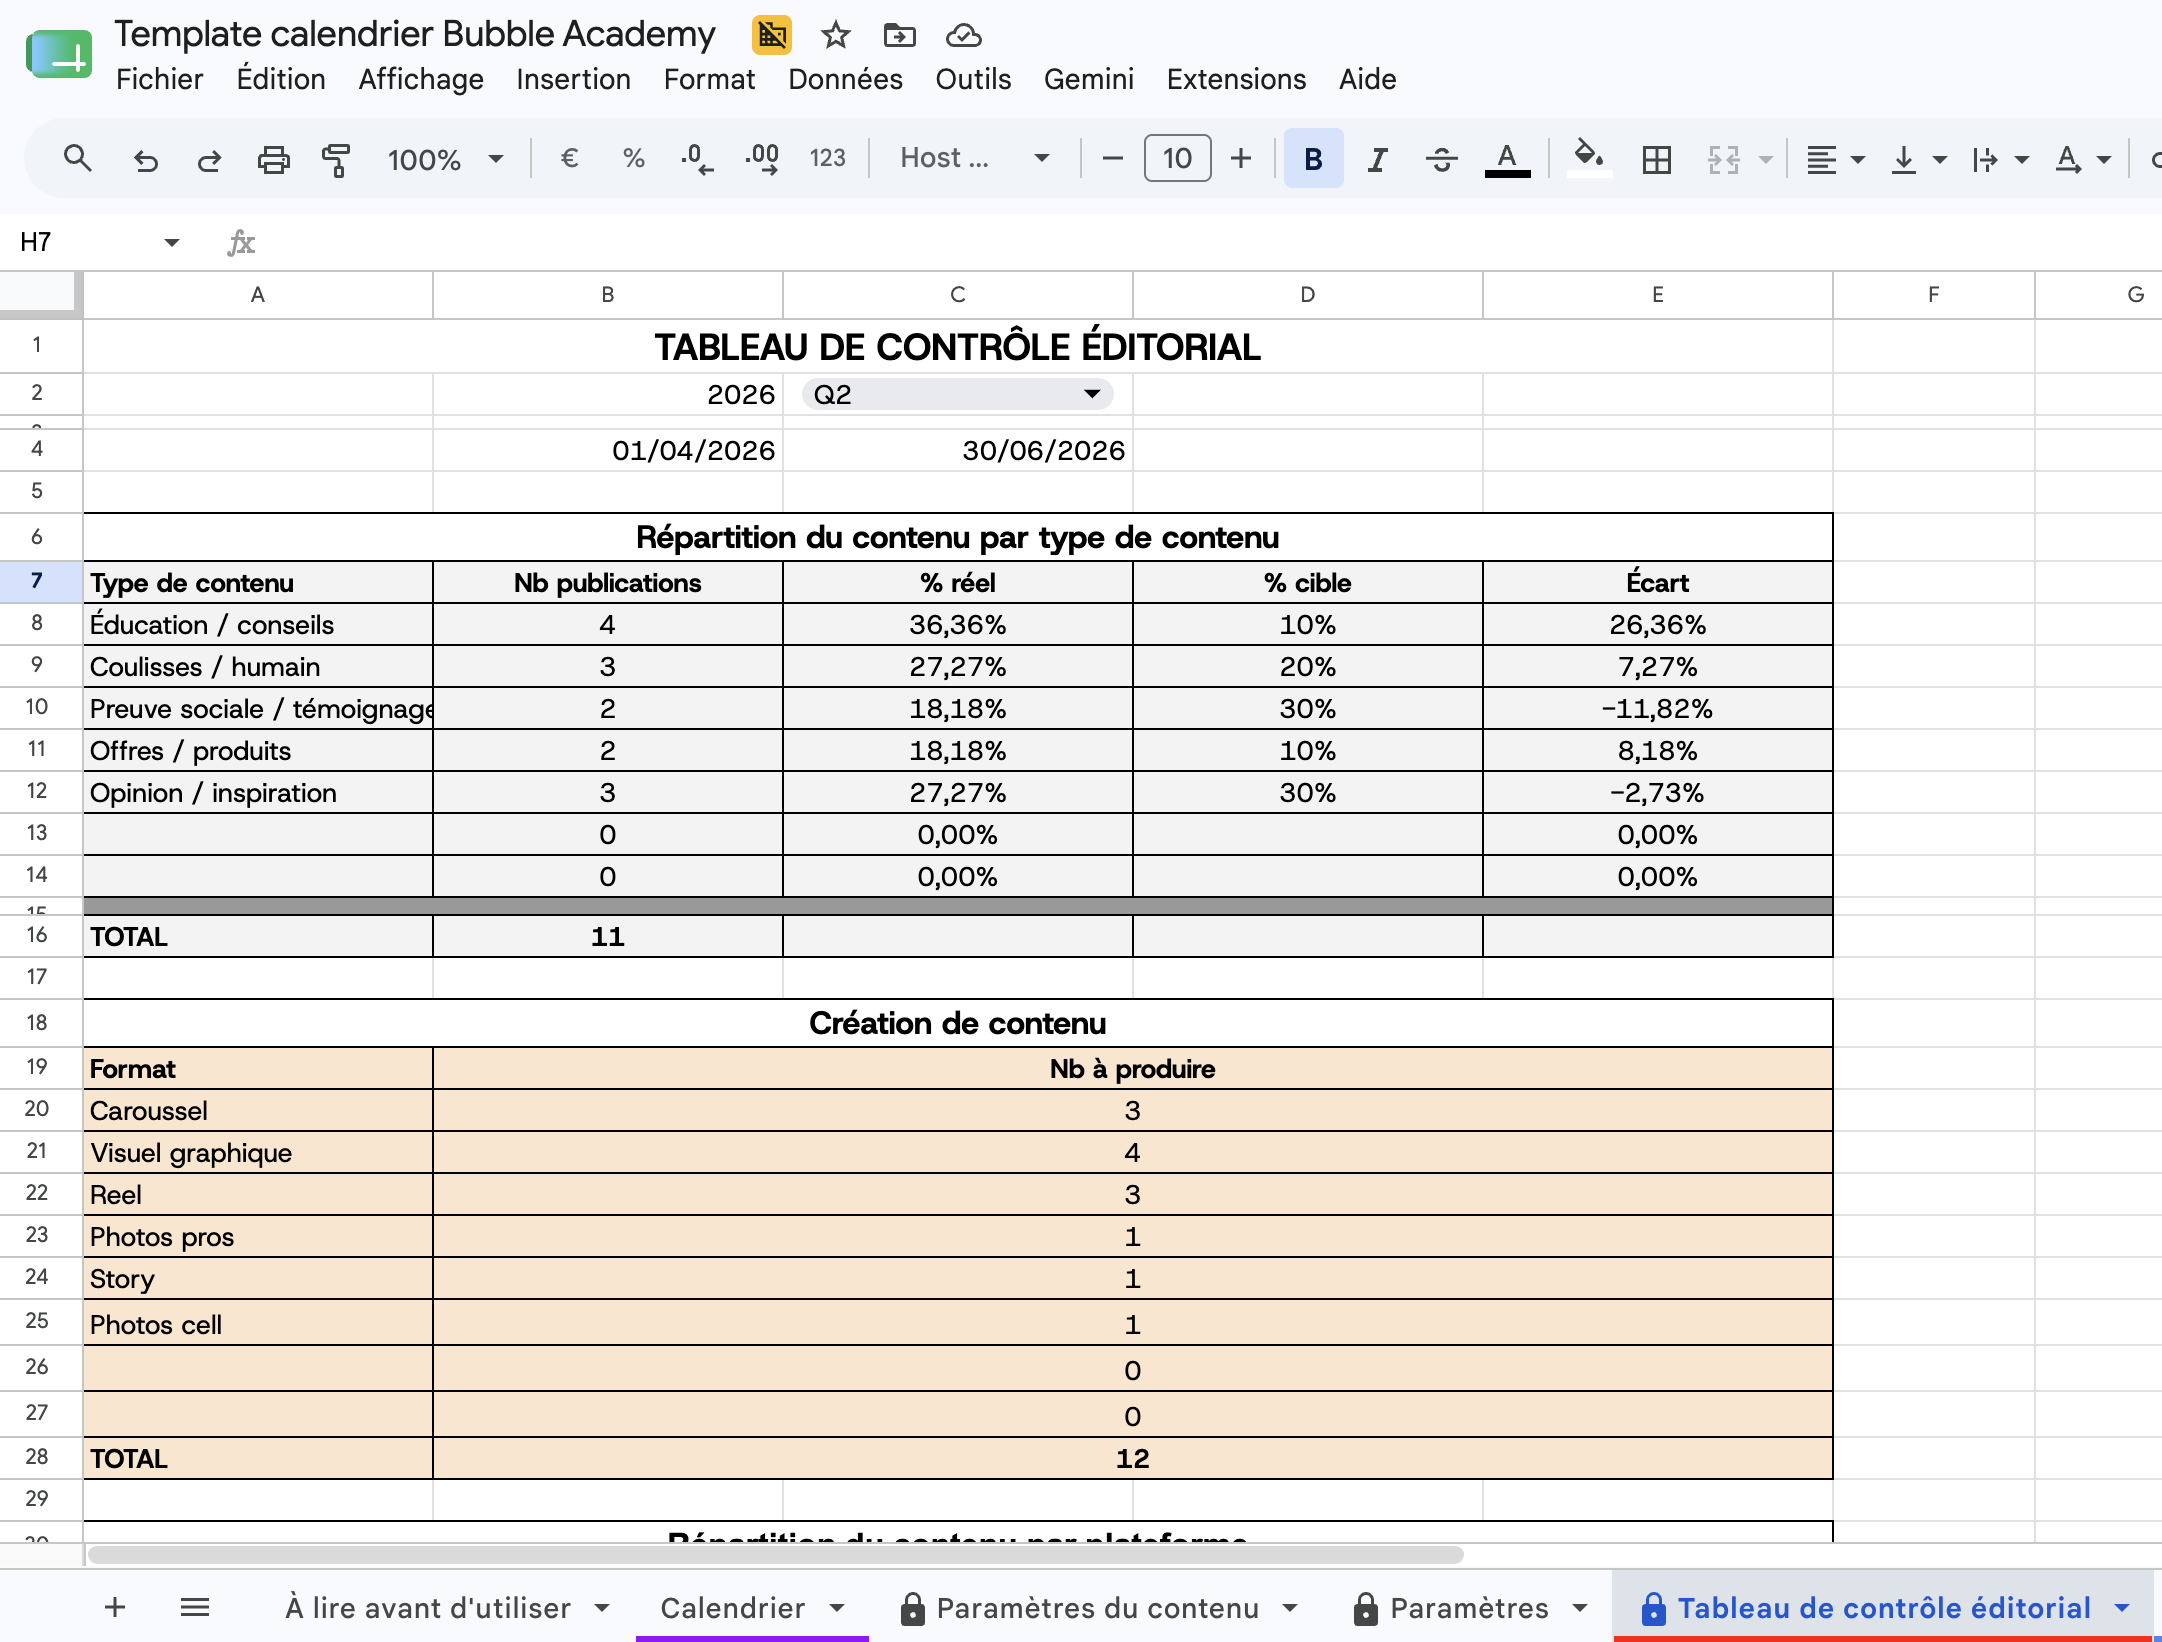Apply euro currency format

tap(569, 159)
